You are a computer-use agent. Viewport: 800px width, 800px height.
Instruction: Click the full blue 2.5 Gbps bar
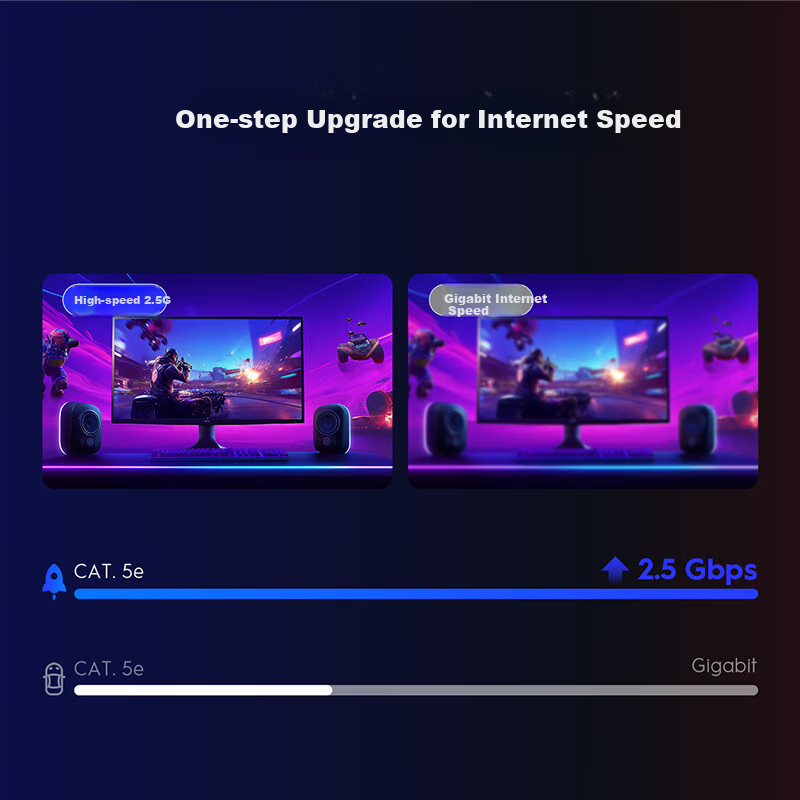coord(416,593)
